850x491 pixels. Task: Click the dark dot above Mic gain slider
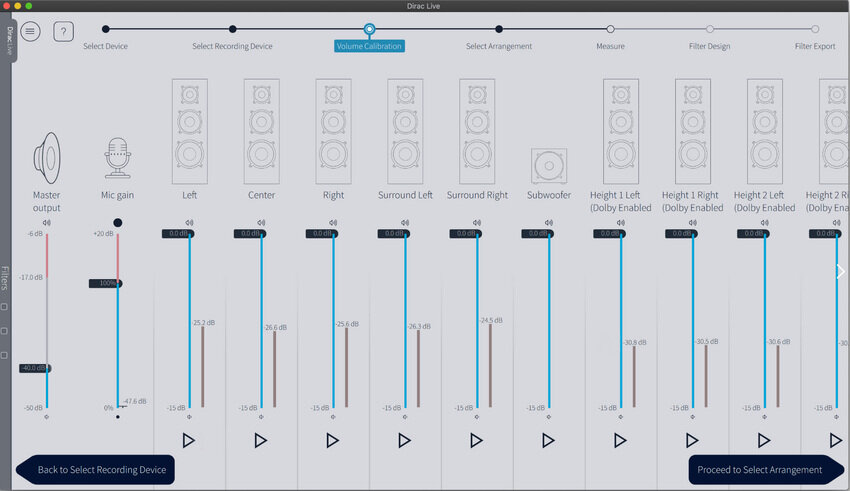[x=118, y=223]
